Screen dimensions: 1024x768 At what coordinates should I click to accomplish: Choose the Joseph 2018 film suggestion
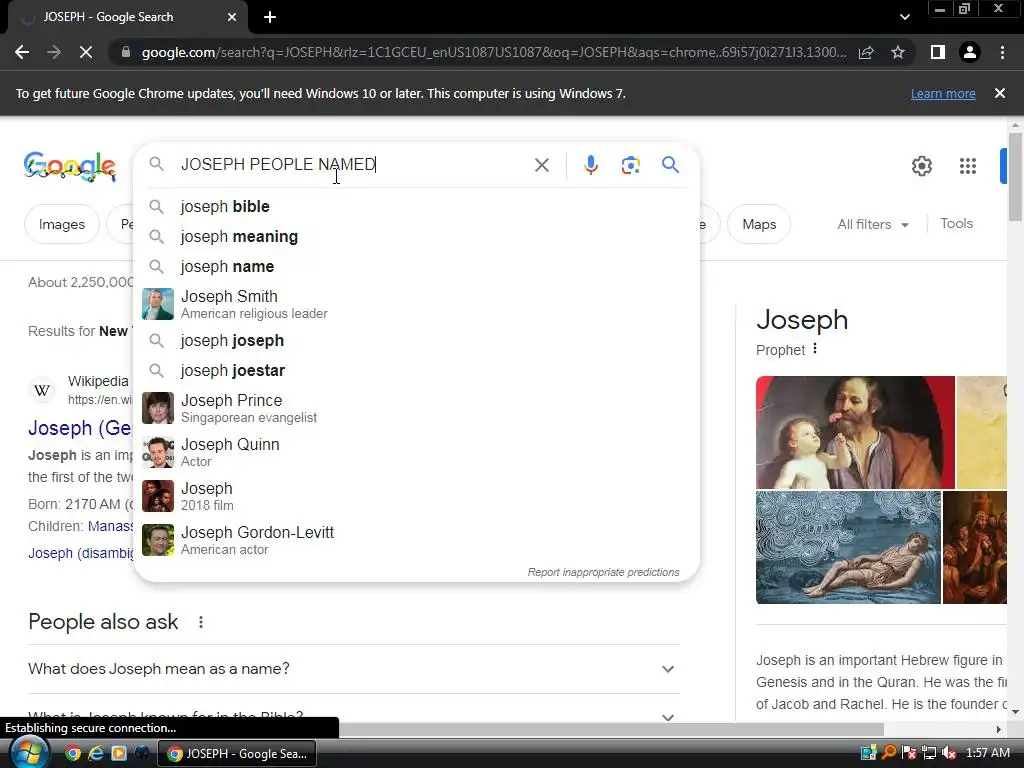point(417,496)
